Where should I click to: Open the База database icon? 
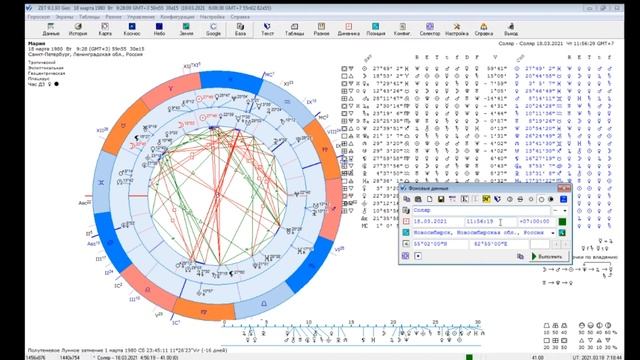tap(240, 29)
